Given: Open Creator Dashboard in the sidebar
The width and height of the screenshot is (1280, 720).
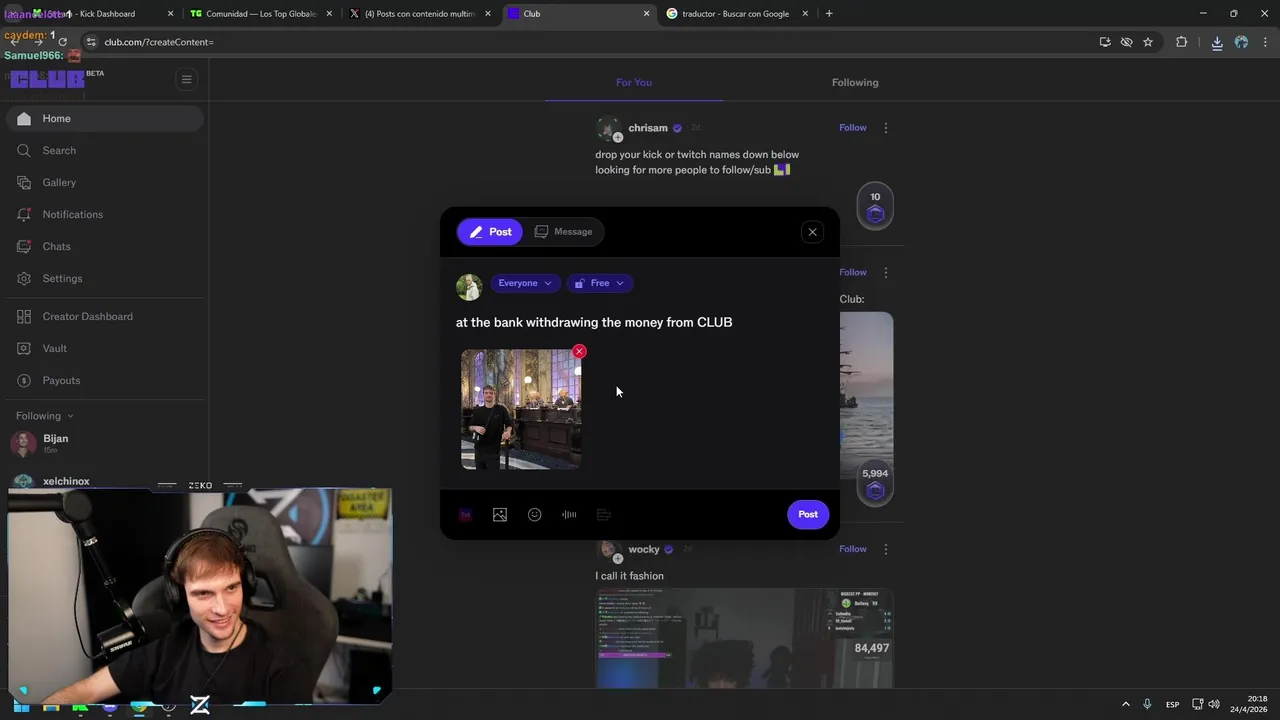Looking at the screenshot, I should point(104,316).
